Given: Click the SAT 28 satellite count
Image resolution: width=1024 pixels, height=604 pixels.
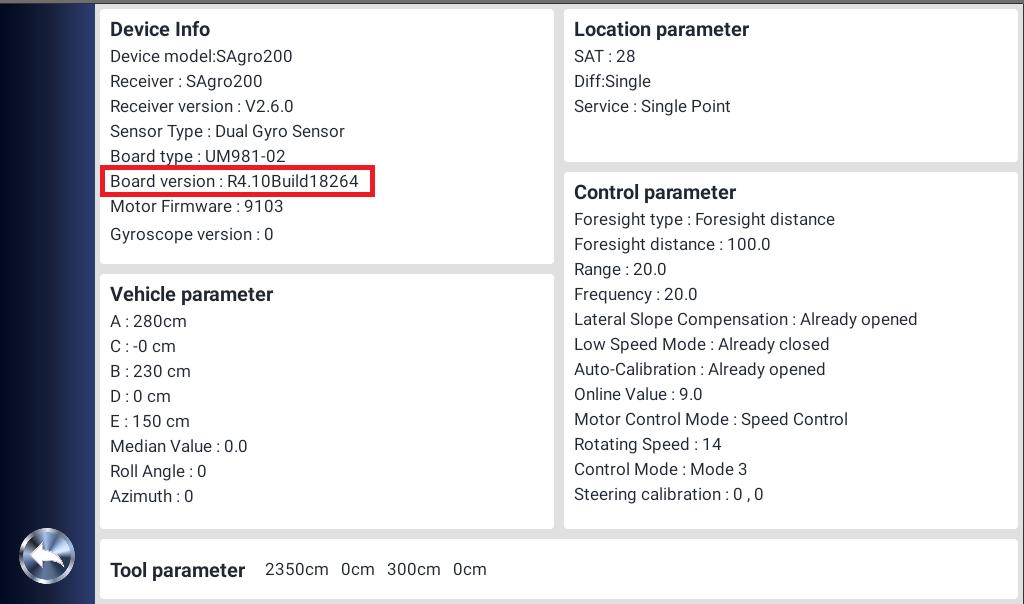Looking at the screenshot, I should pyautogui.click(x=605, y=56).
